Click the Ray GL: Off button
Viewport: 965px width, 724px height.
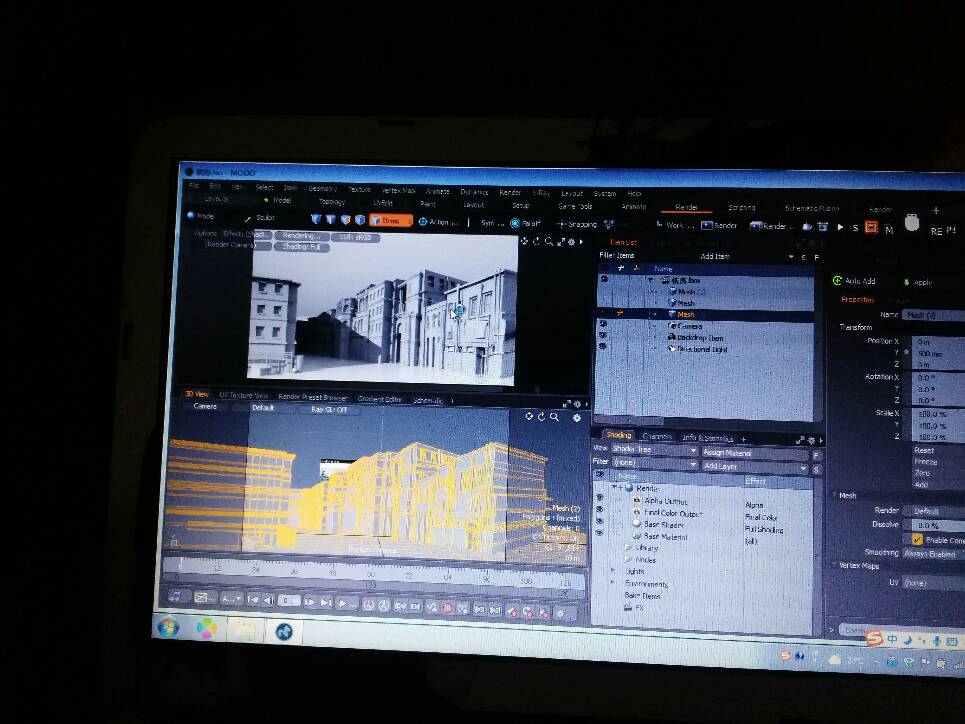click(x=329, y=409)
